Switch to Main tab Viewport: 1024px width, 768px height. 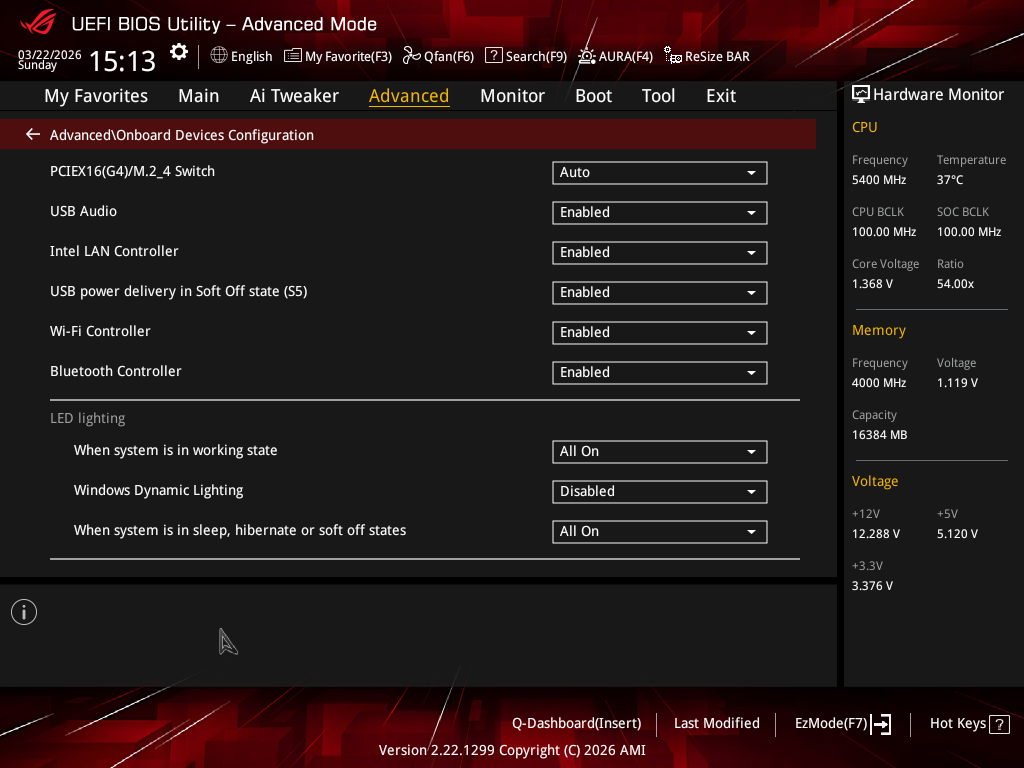[199, 96]
